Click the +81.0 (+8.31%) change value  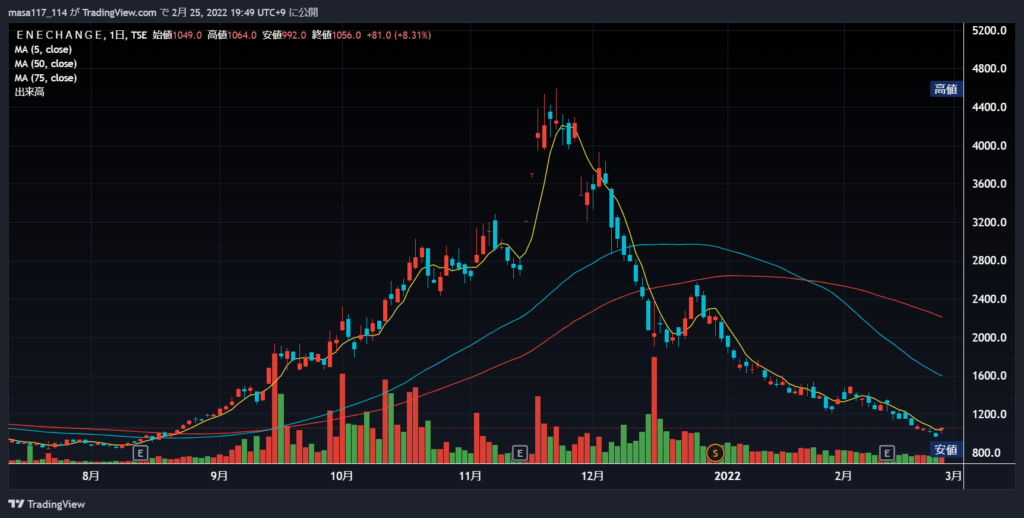[x=399, y=35]
